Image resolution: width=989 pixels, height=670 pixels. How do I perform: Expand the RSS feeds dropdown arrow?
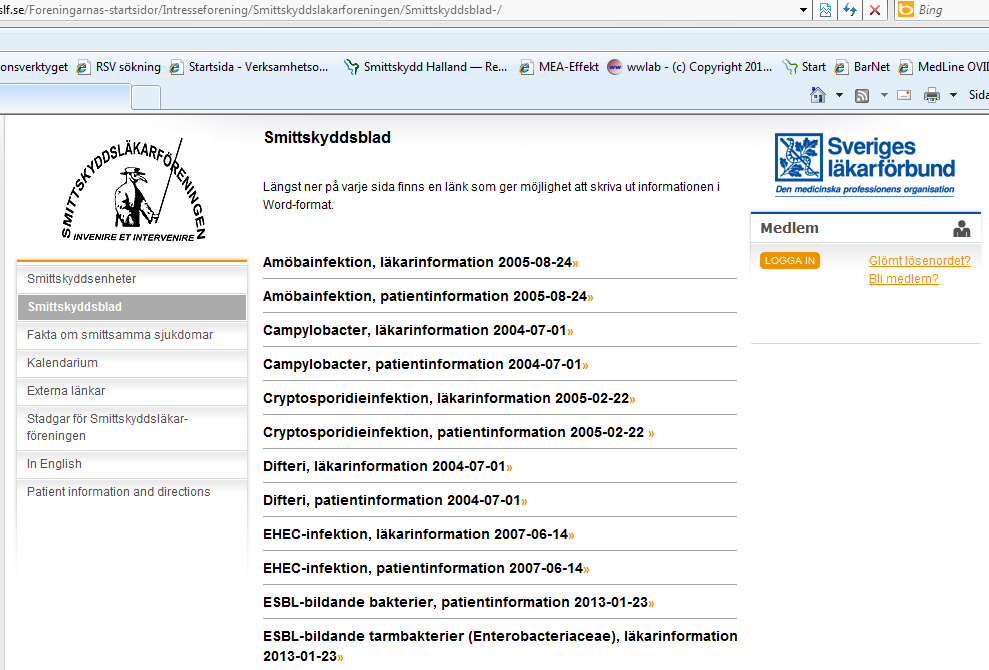click(884, 95)
